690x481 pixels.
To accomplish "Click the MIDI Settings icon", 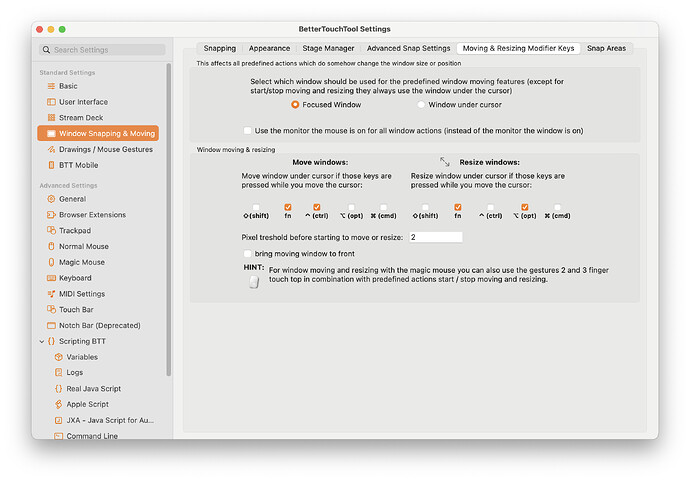I will point(51,294).
